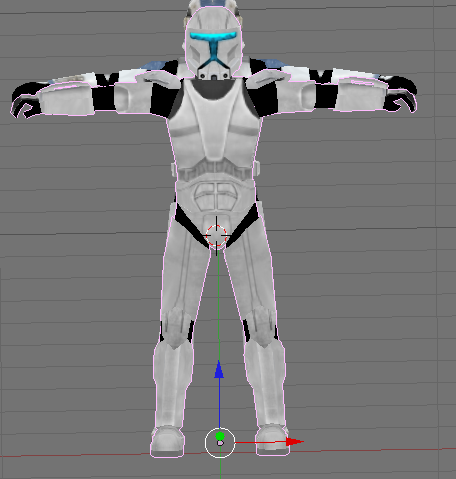Click the blue Z-axis arrow of the manipulator
This screenshot has width=456, height=479.
click(x=219, y=370)
